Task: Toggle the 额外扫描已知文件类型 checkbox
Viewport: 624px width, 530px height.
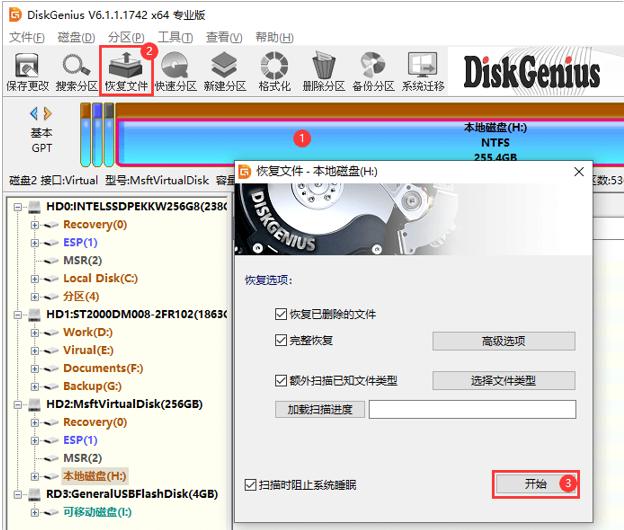Action: 281,381
